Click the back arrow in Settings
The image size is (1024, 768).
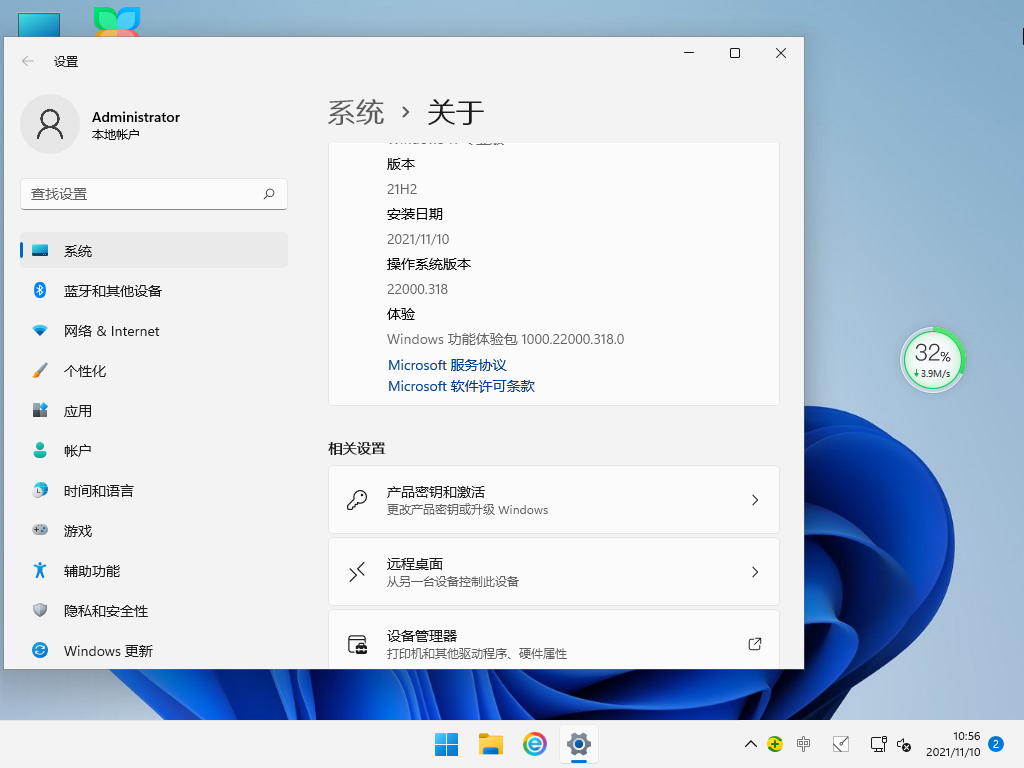tap(27, 61)
